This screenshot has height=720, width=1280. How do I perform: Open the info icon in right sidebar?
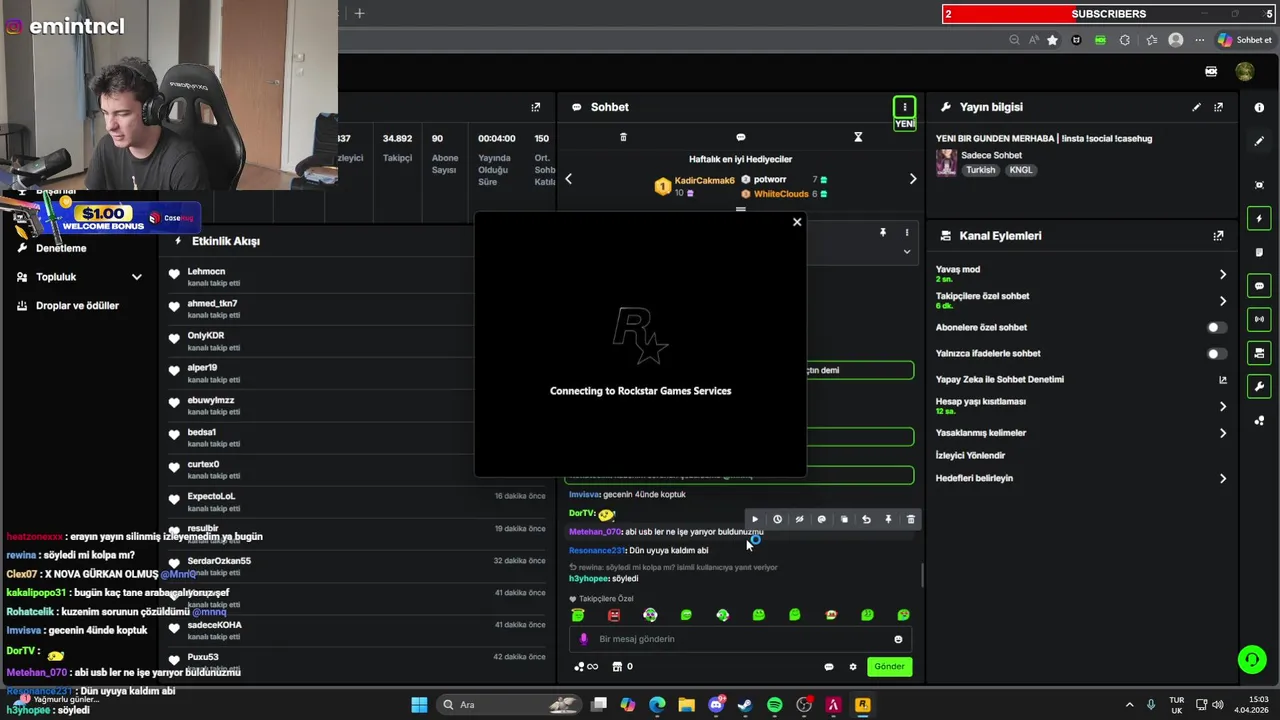(1259, 107)
